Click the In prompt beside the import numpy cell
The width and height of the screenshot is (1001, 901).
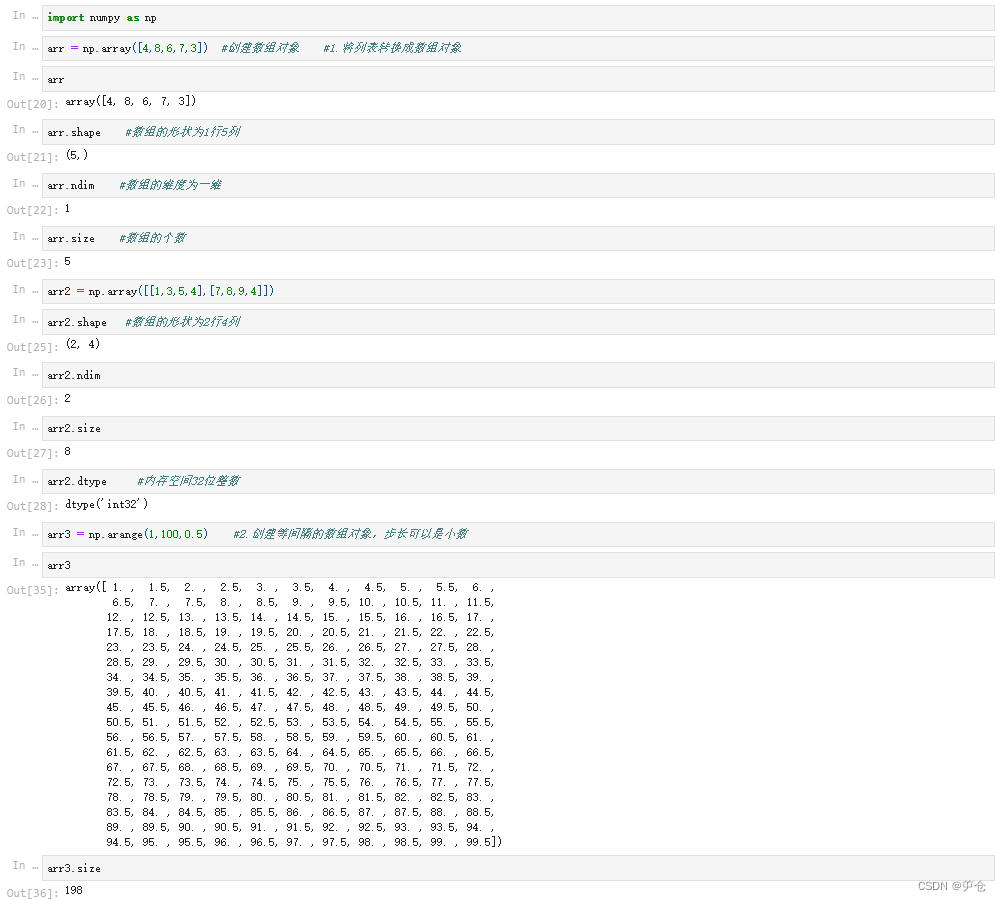[18, 17]
